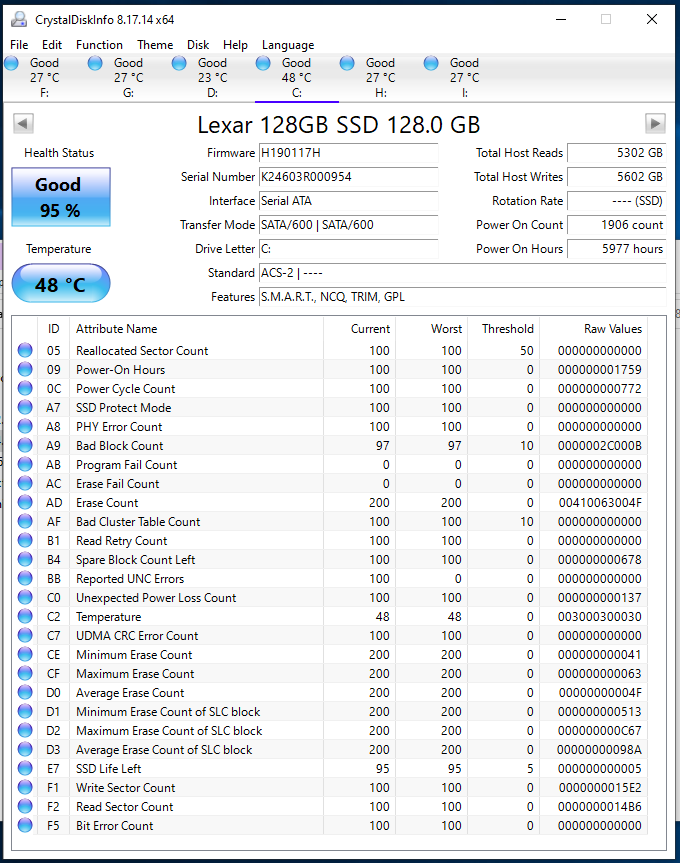Click status orb for Reallocated Sector Count

25,350
